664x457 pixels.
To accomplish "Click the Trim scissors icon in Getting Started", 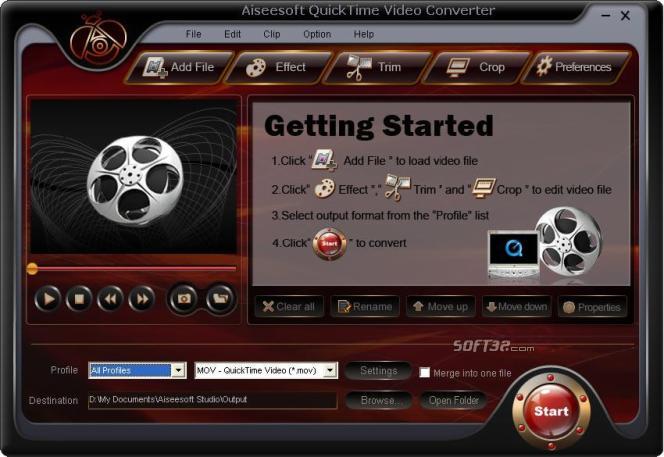I will click(397, 188).
